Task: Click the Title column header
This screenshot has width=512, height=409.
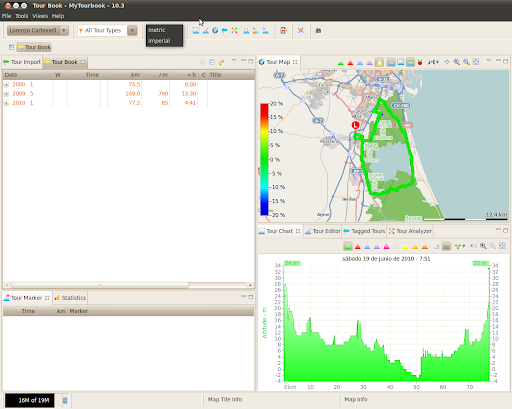Action: tap(231, 75)
